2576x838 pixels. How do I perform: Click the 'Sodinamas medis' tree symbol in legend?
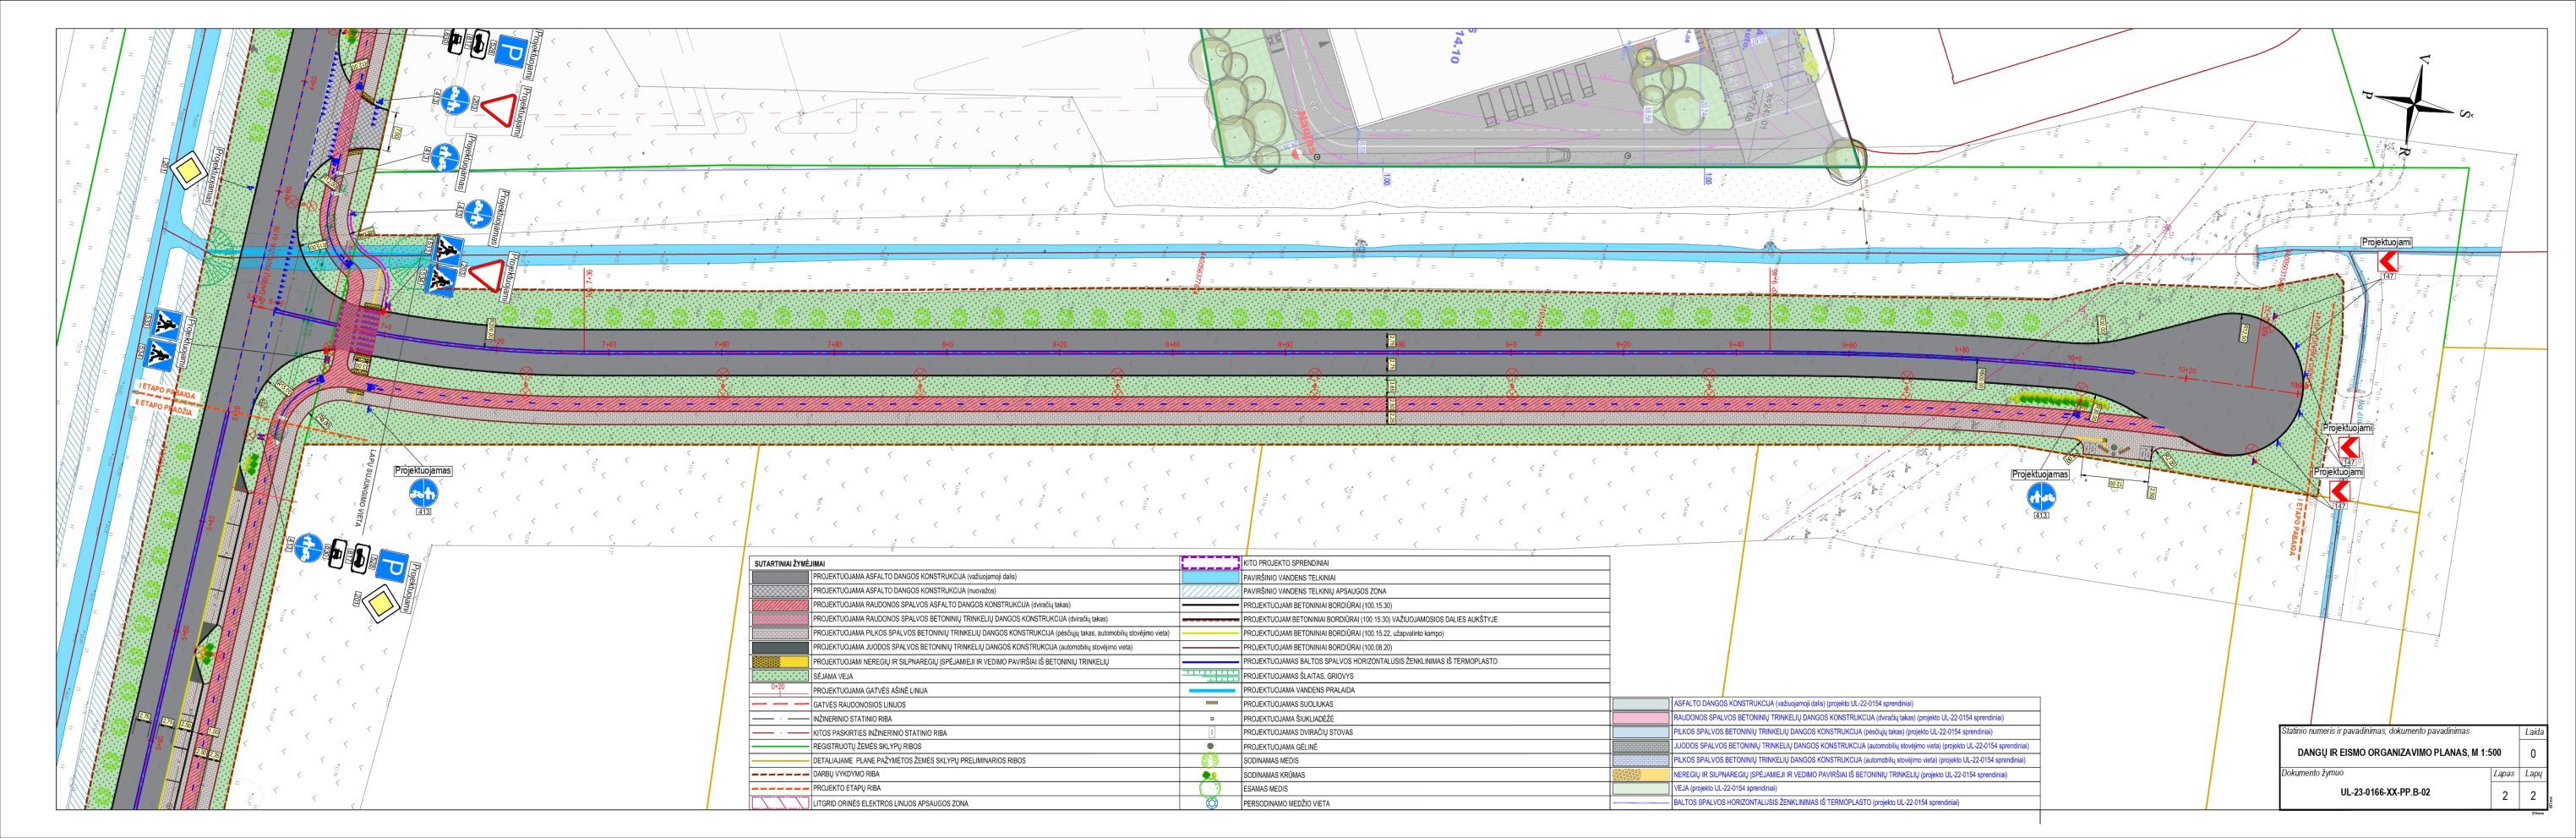1211,761
